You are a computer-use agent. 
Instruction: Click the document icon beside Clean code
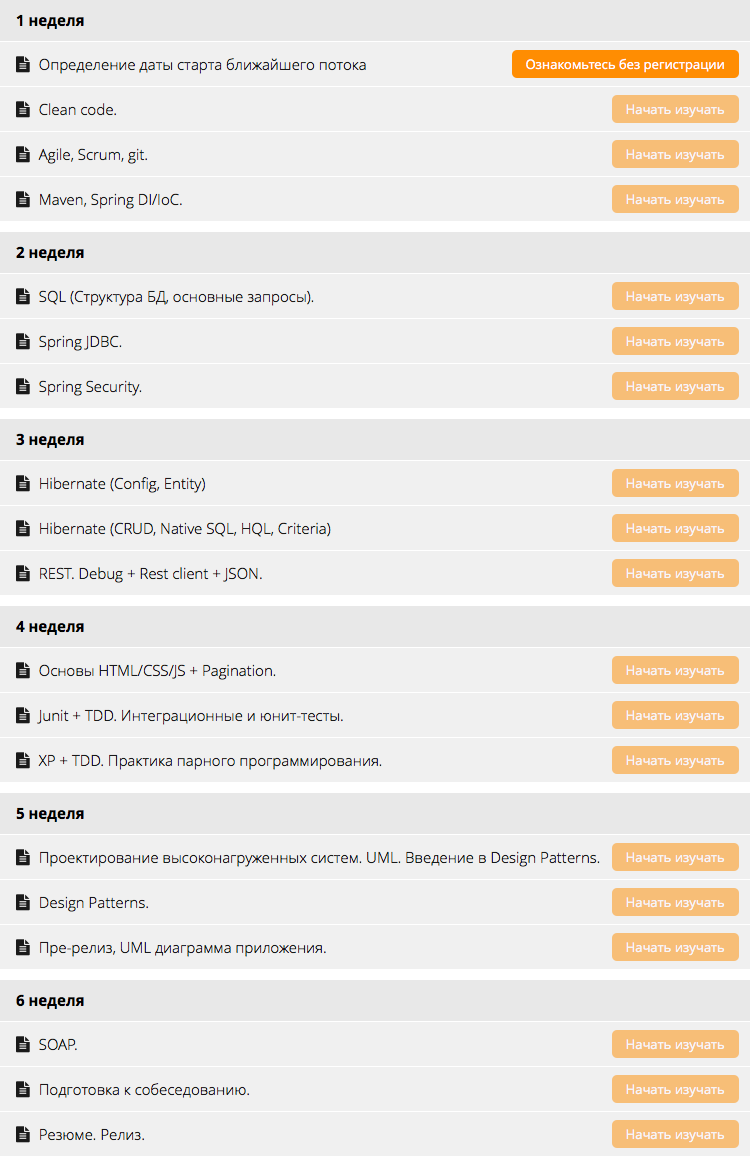click(x=23, y=110)
